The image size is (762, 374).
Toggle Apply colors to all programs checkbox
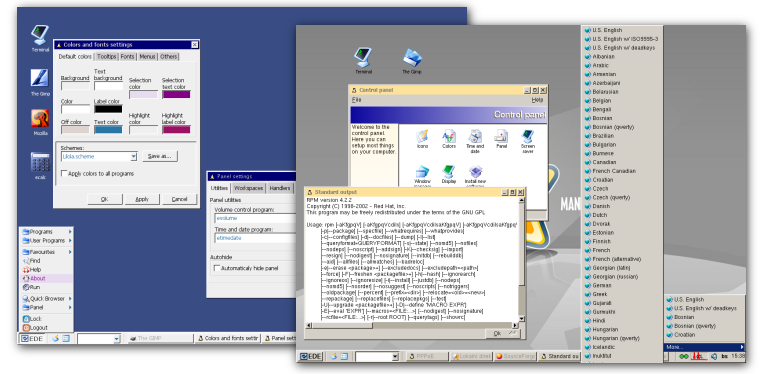point(64,173)
